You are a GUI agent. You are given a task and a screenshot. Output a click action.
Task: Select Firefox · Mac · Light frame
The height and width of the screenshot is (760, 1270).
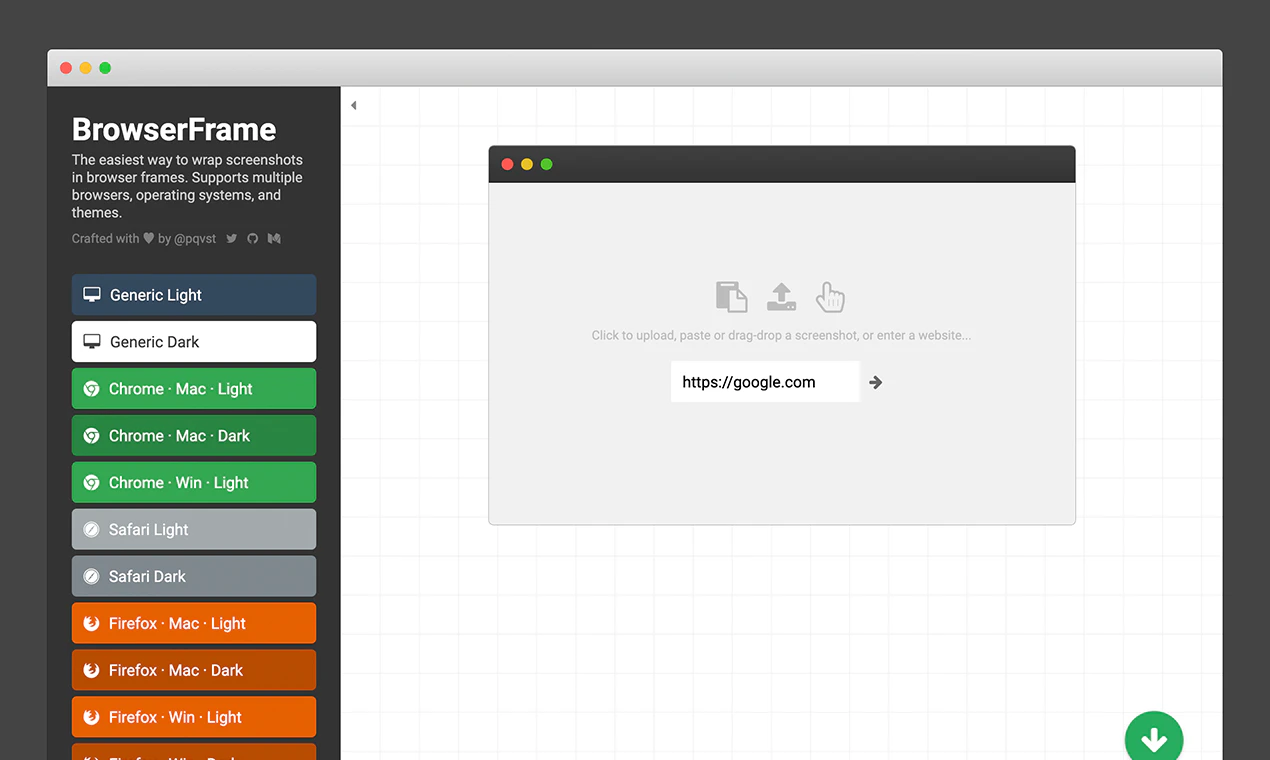tap(194, 624)
